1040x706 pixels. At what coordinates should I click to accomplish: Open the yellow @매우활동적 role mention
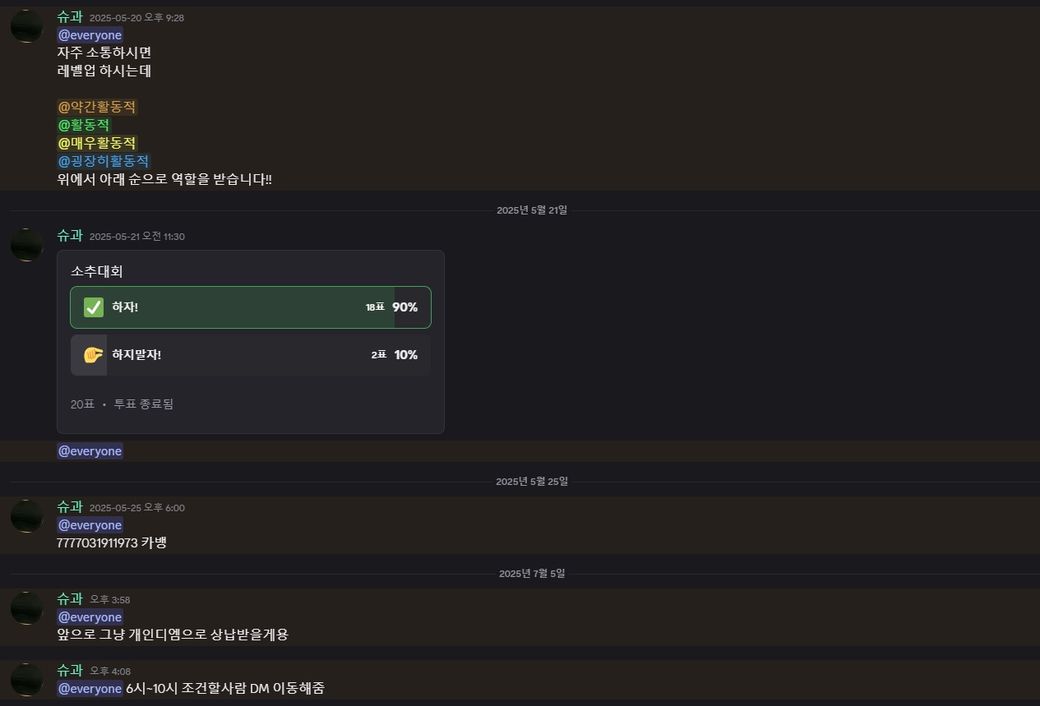pyautogui.click(x=97, y=143)
